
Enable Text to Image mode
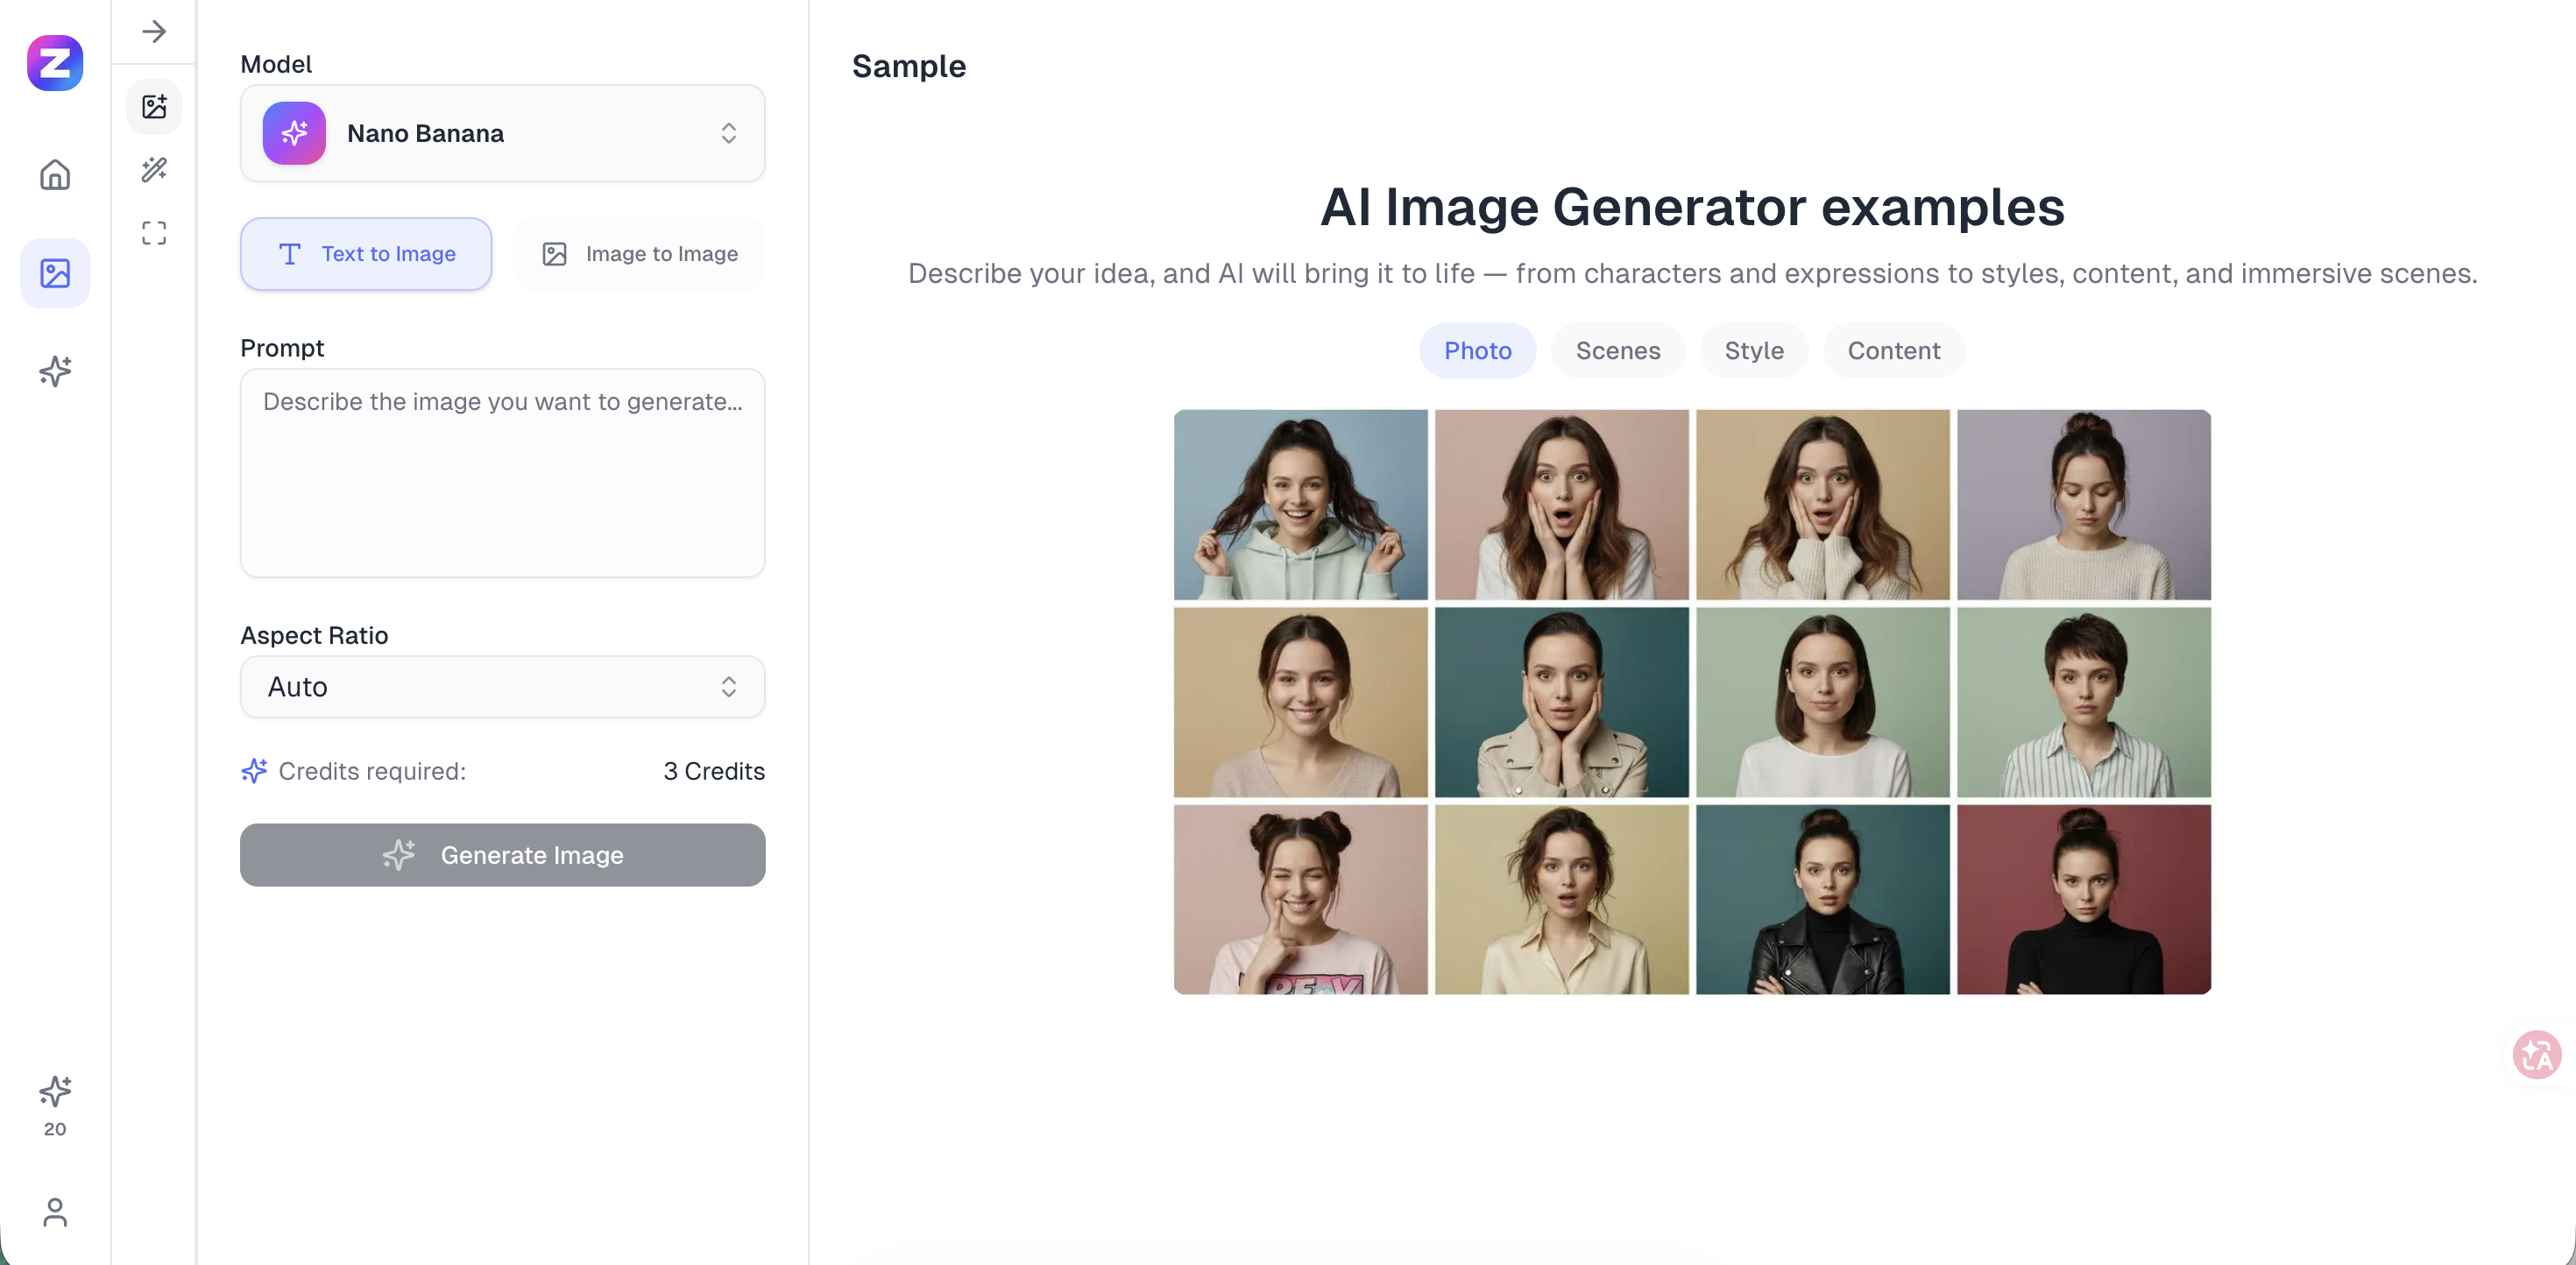(x=366, y=253)
